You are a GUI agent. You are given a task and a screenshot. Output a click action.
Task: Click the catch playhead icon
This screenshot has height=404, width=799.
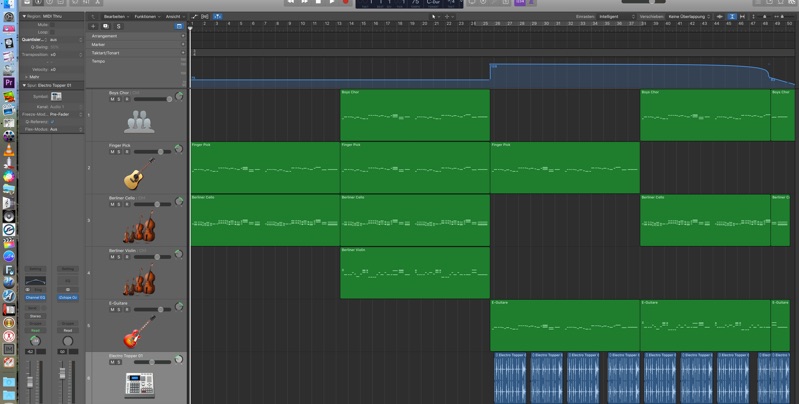218,17
